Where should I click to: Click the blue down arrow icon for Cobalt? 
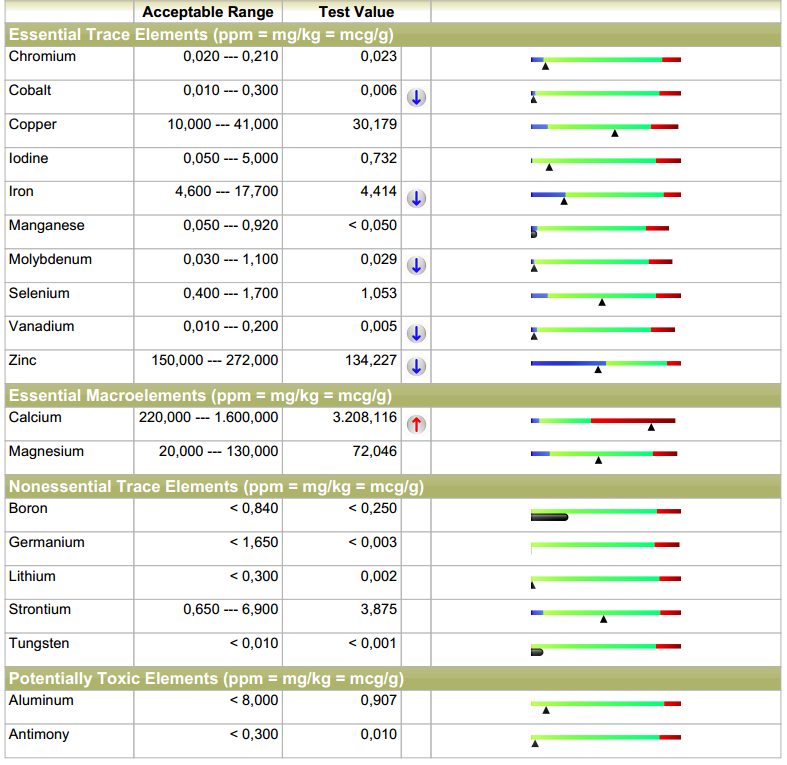point(416,97)
